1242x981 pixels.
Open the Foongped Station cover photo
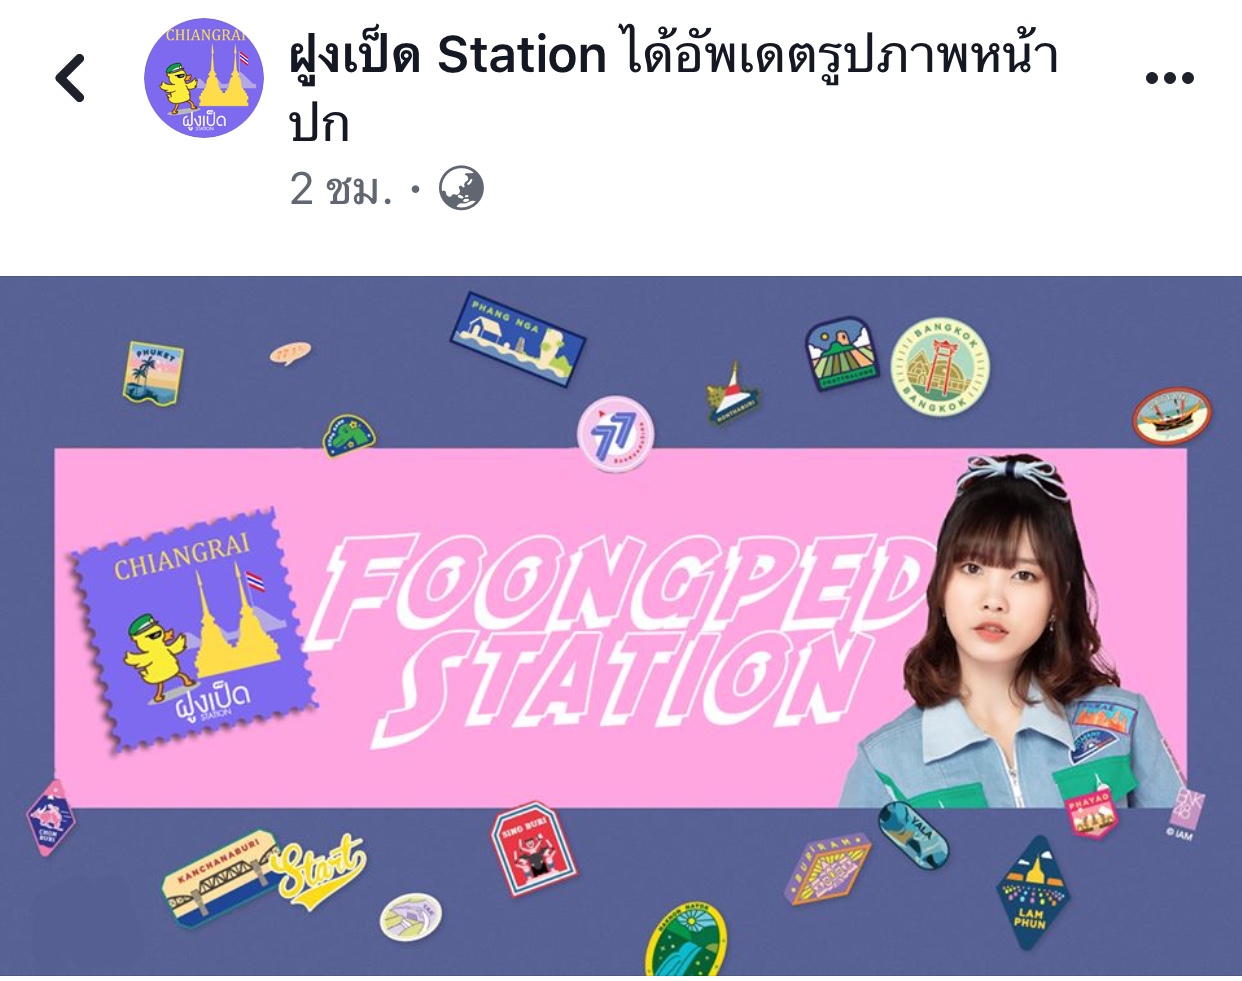pyautogui.click(x=621, y=625)
